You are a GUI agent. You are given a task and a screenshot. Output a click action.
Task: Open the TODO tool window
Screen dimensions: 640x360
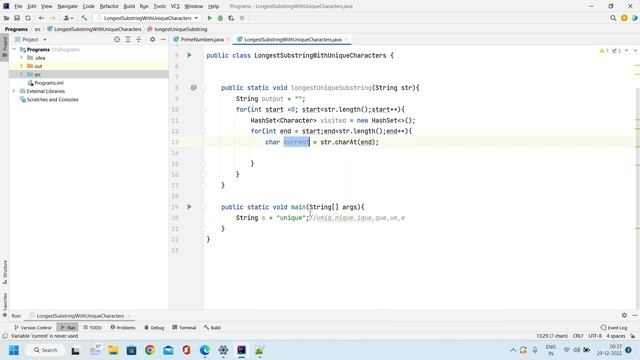(92, 327)
